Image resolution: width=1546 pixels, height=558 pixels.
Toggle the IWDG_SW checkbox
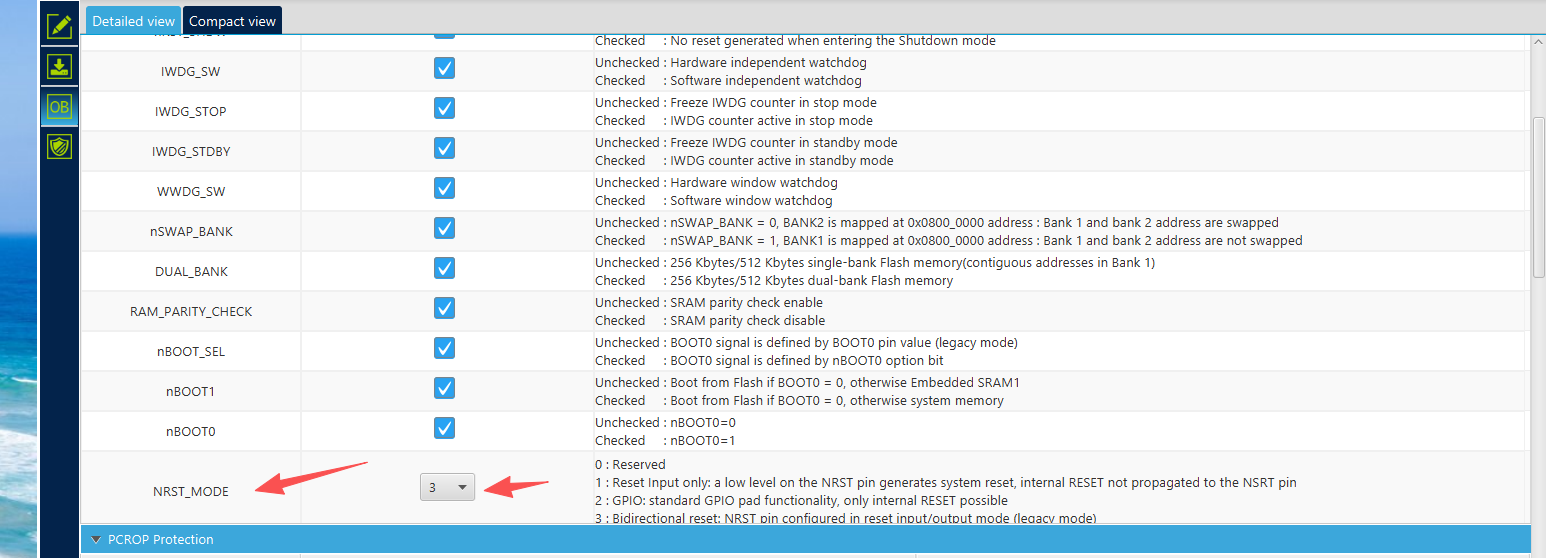tap(445, 68)
